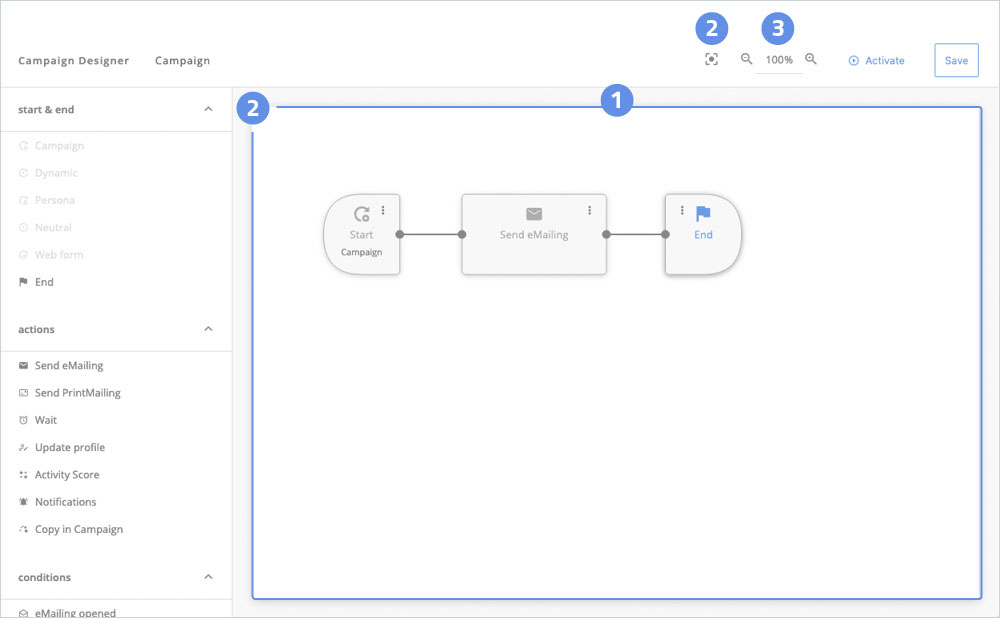Image resolution: width=1000 pixels, height=618 pixels.
Task: Open the End node three-dot menu
Action: point(682,211)
